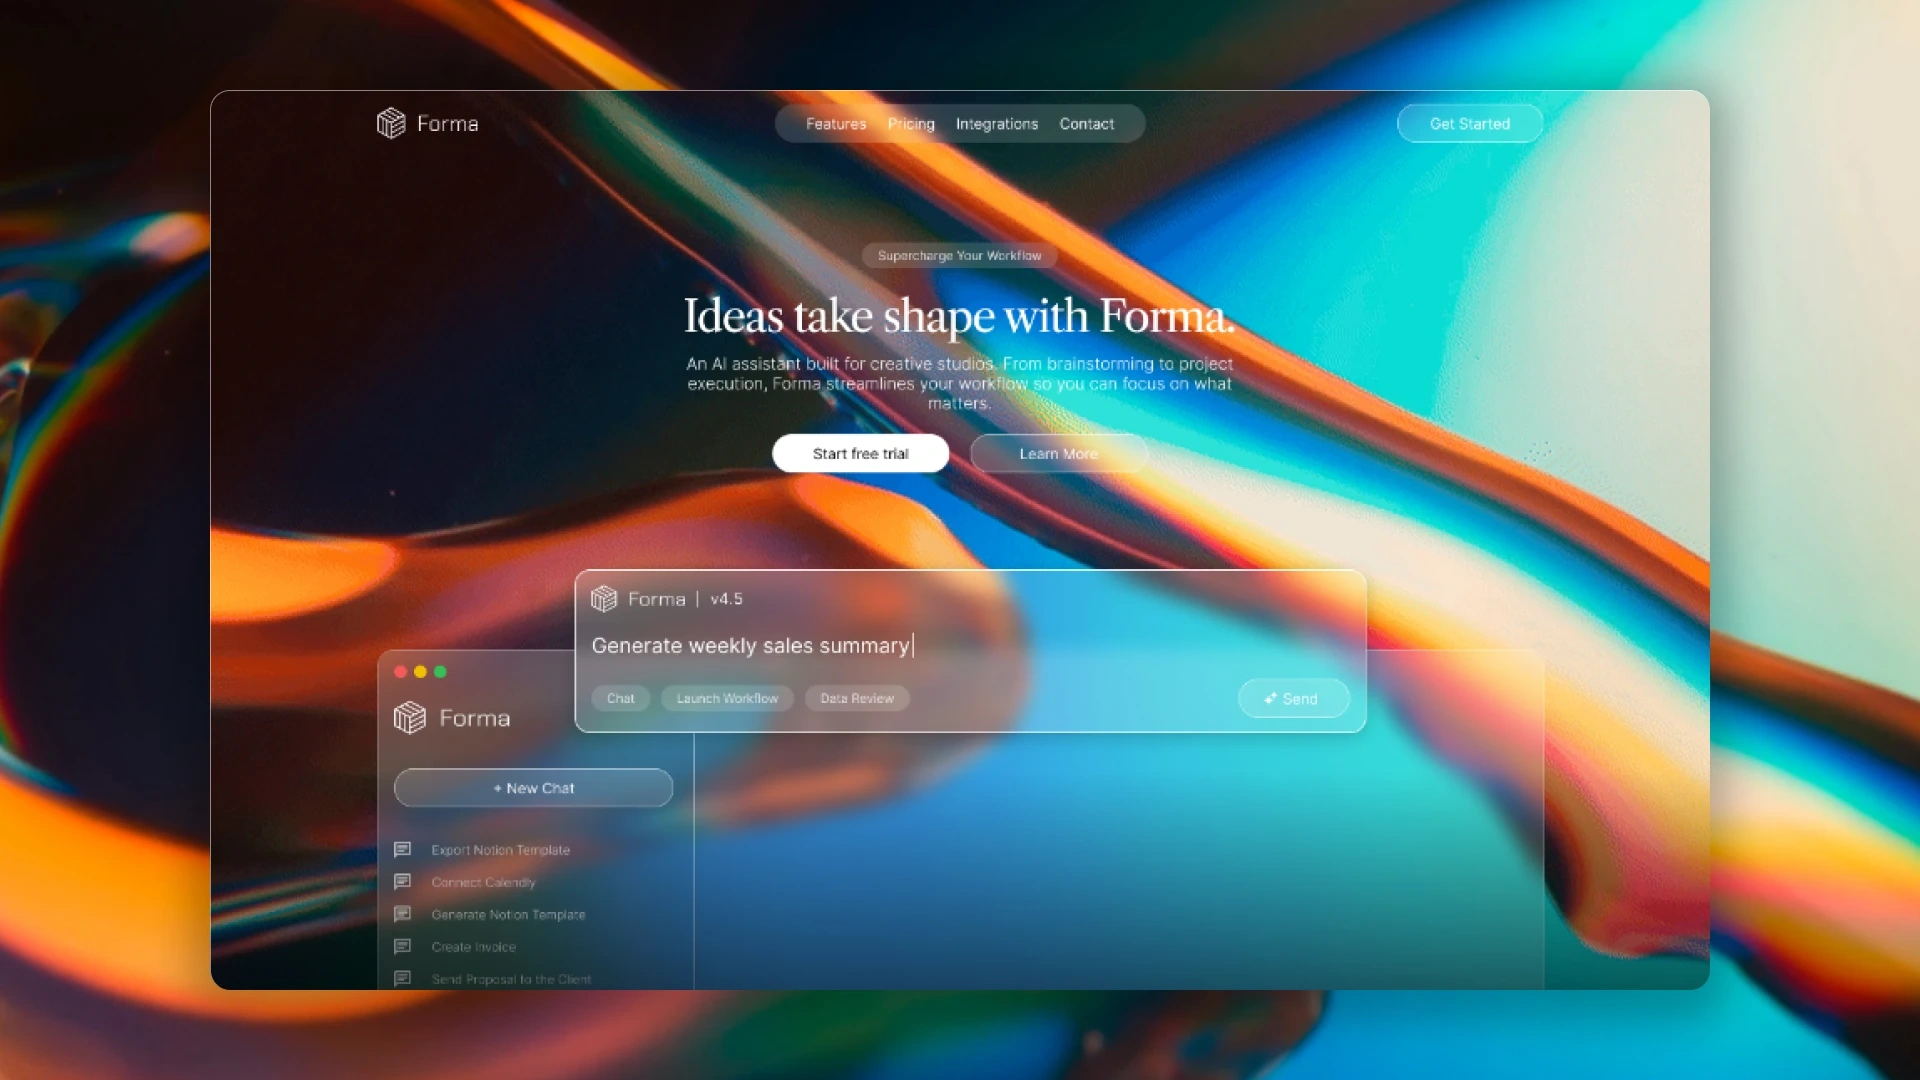
Task: Click the Start free trial button
Action: point(860,453)
